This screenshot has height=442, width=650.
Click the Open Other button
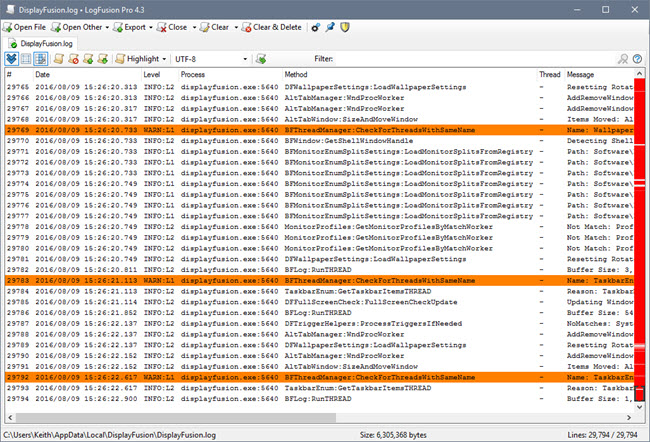tap(77, 27)
